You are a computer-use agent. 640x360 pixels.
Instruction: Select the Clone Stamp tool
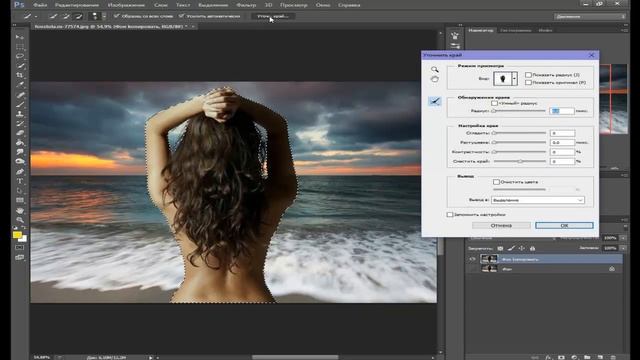pyautogui.click(x=20, y=114)
